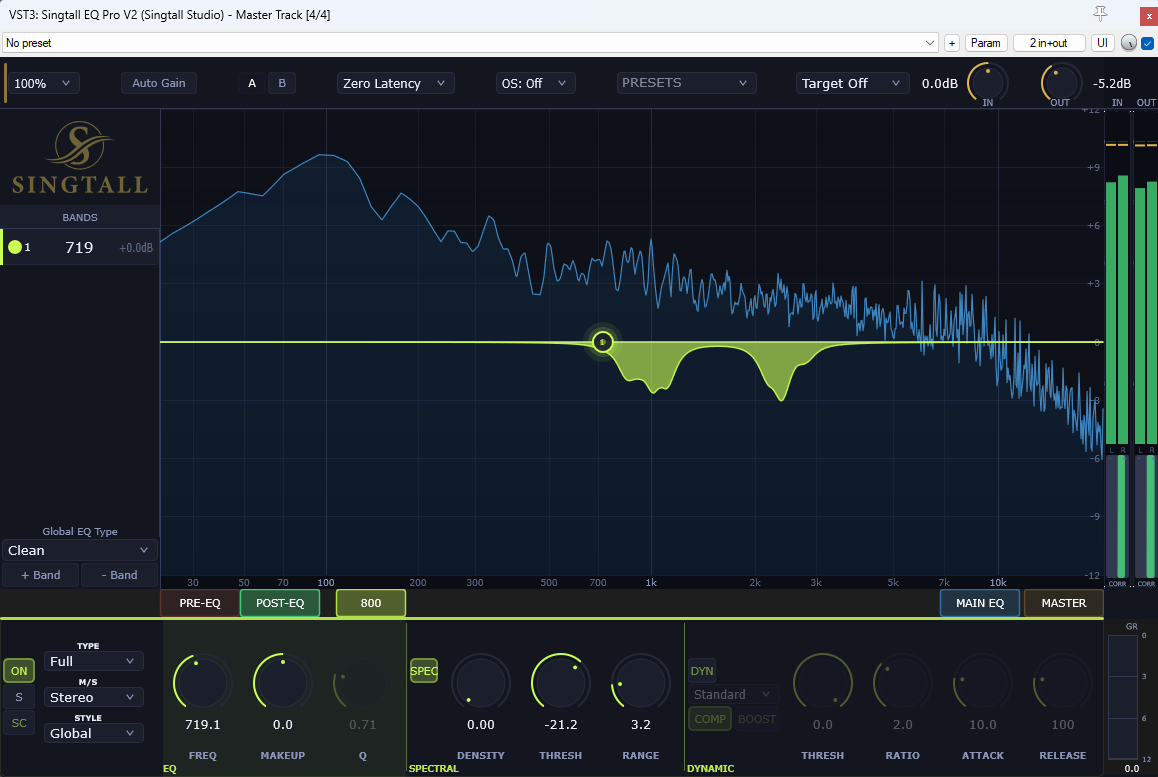Open the Global EQ Type Clean dropdown
The width and height of the screenshot is (1158, 777).
click(79, 550)
